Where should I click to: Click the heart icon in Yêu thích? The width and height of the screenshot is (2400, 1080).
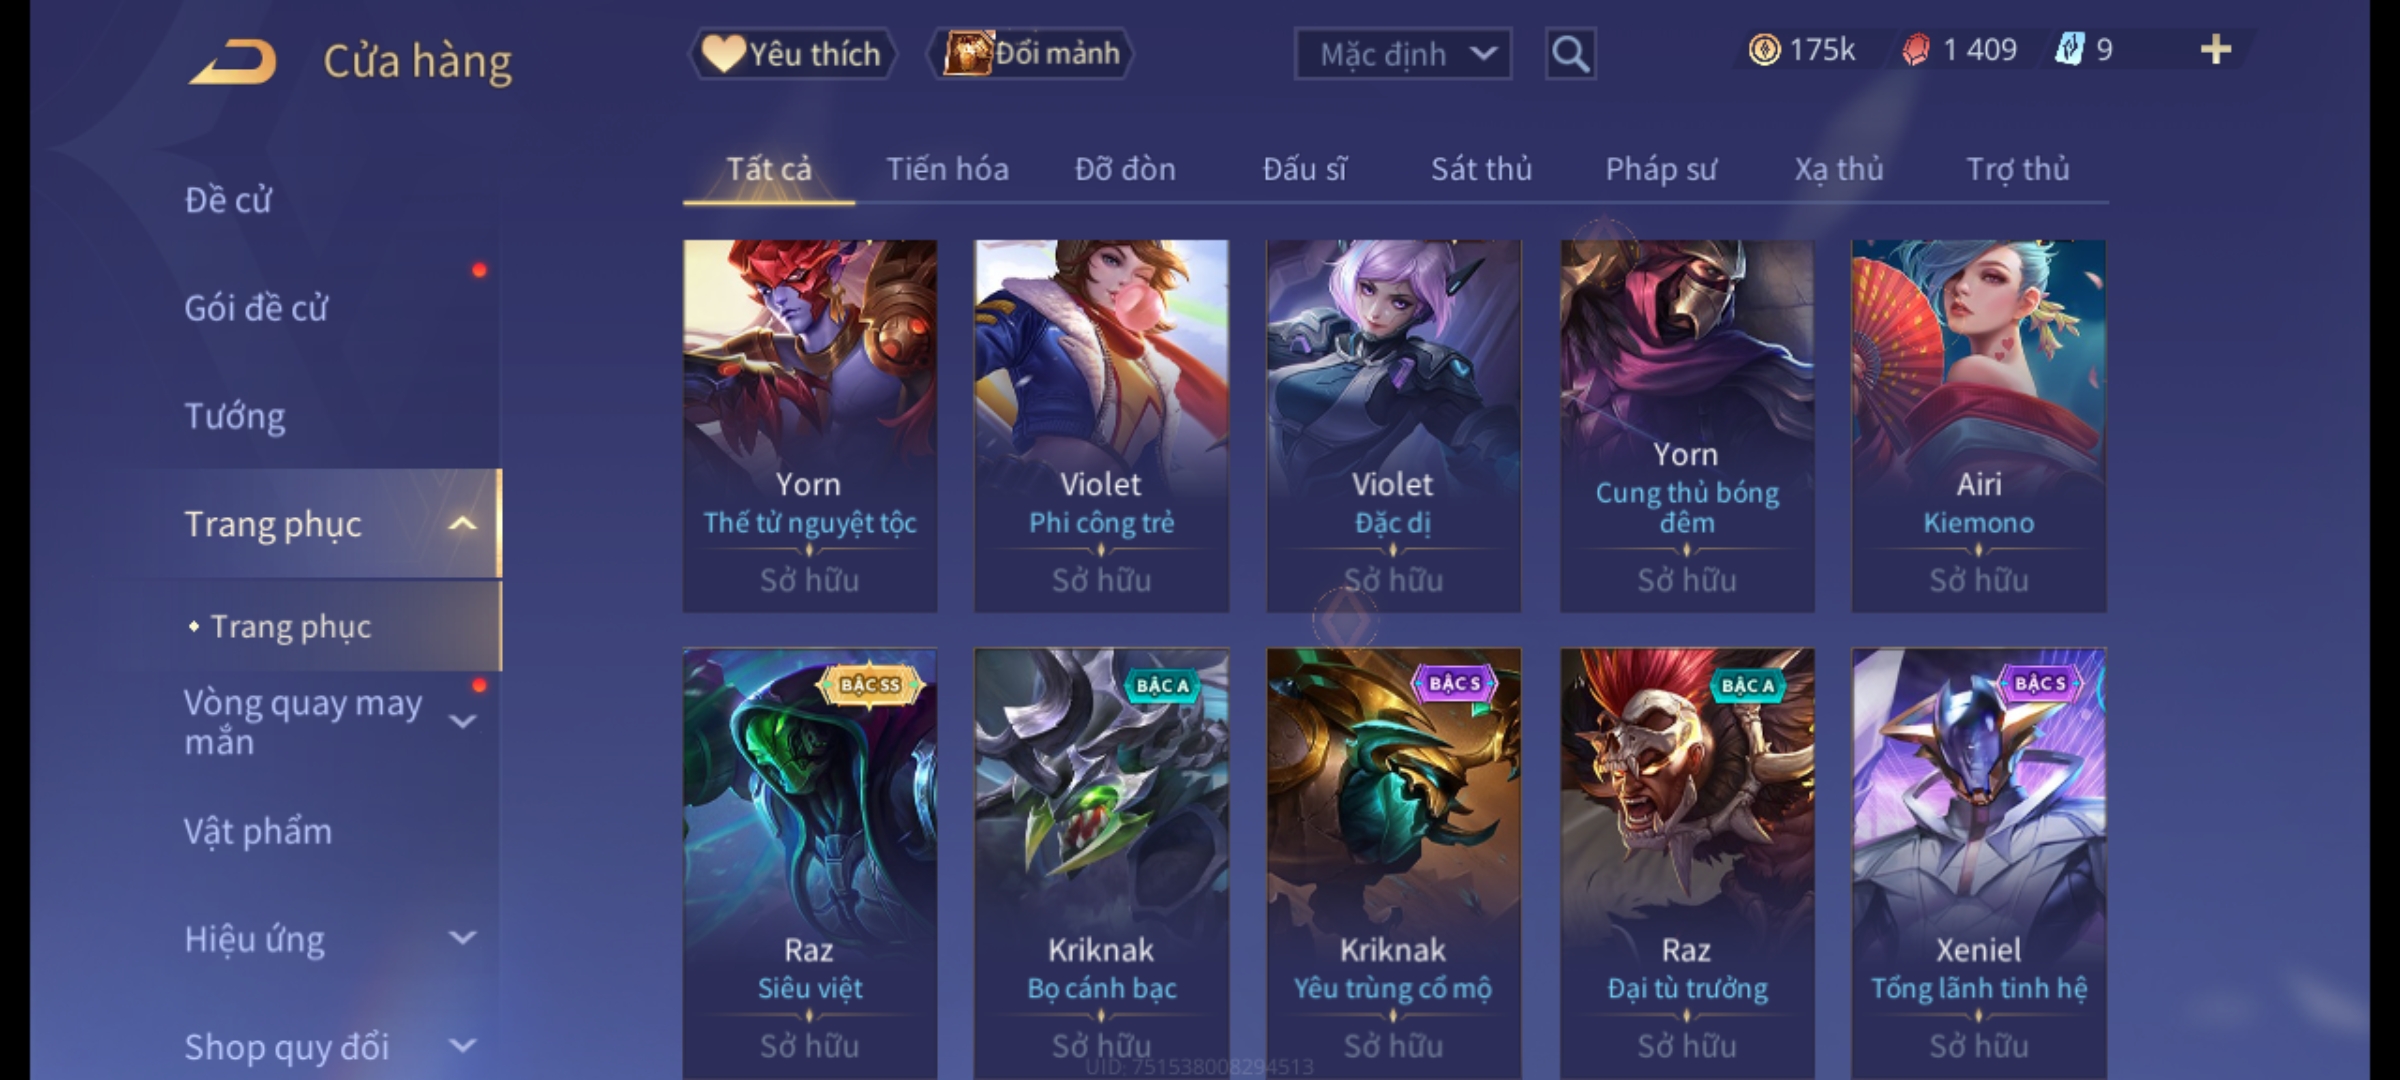point(722,53)
